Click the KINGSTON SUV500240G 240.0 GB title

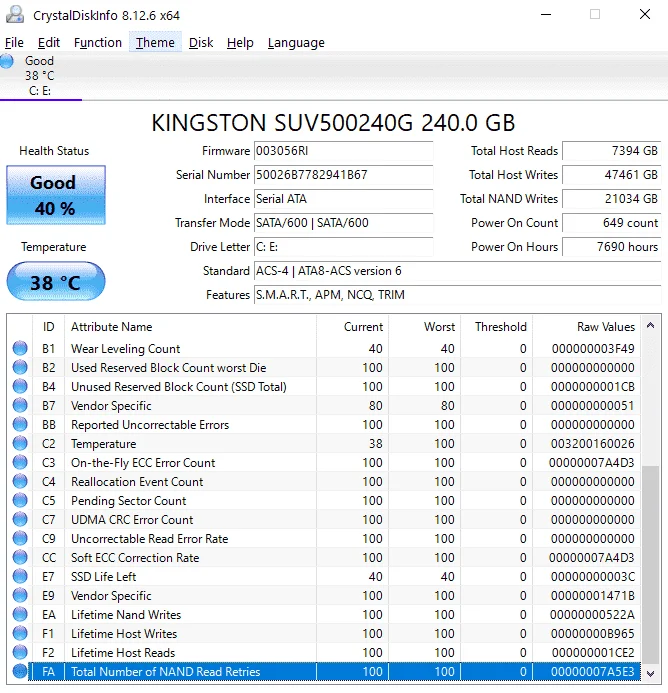point(333,122)
